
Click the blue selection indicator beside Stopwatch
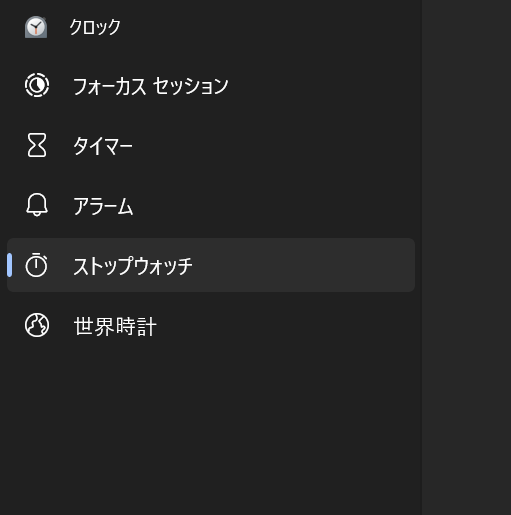pyautogui.click(x=9, y=265)
